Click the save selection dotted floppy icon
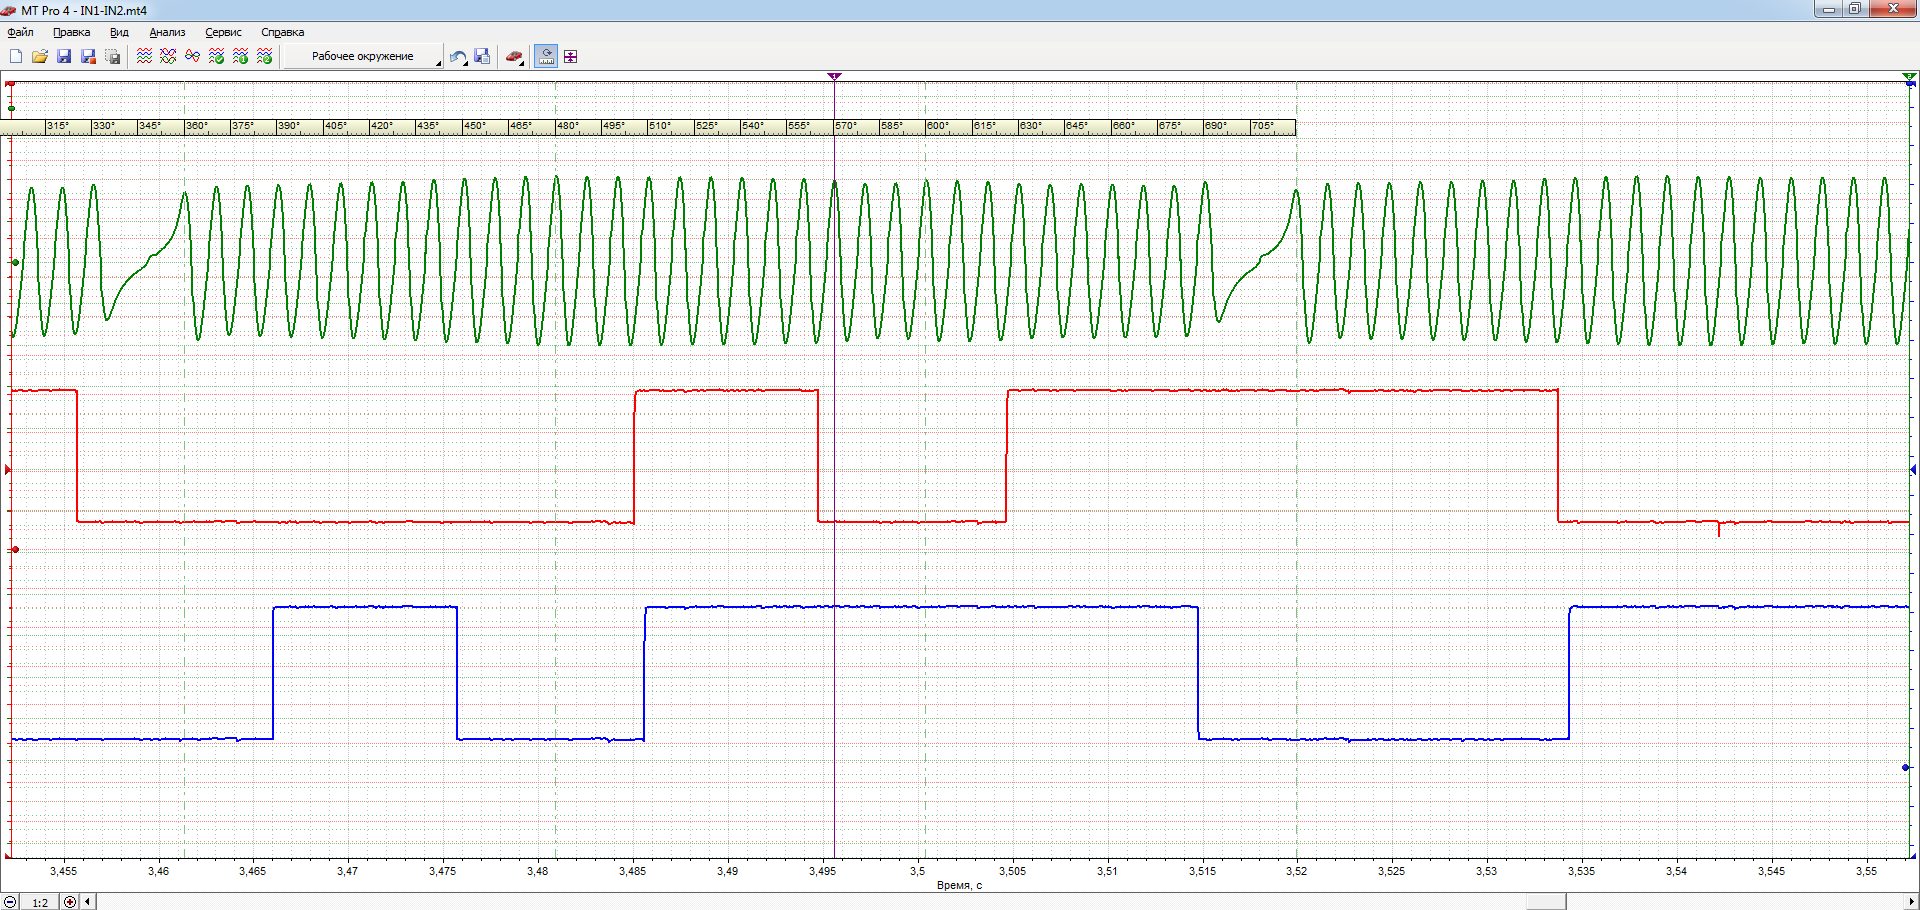The height and width of the screenshot is (910, 1920). pyautogui.click(x=113, y=56)
